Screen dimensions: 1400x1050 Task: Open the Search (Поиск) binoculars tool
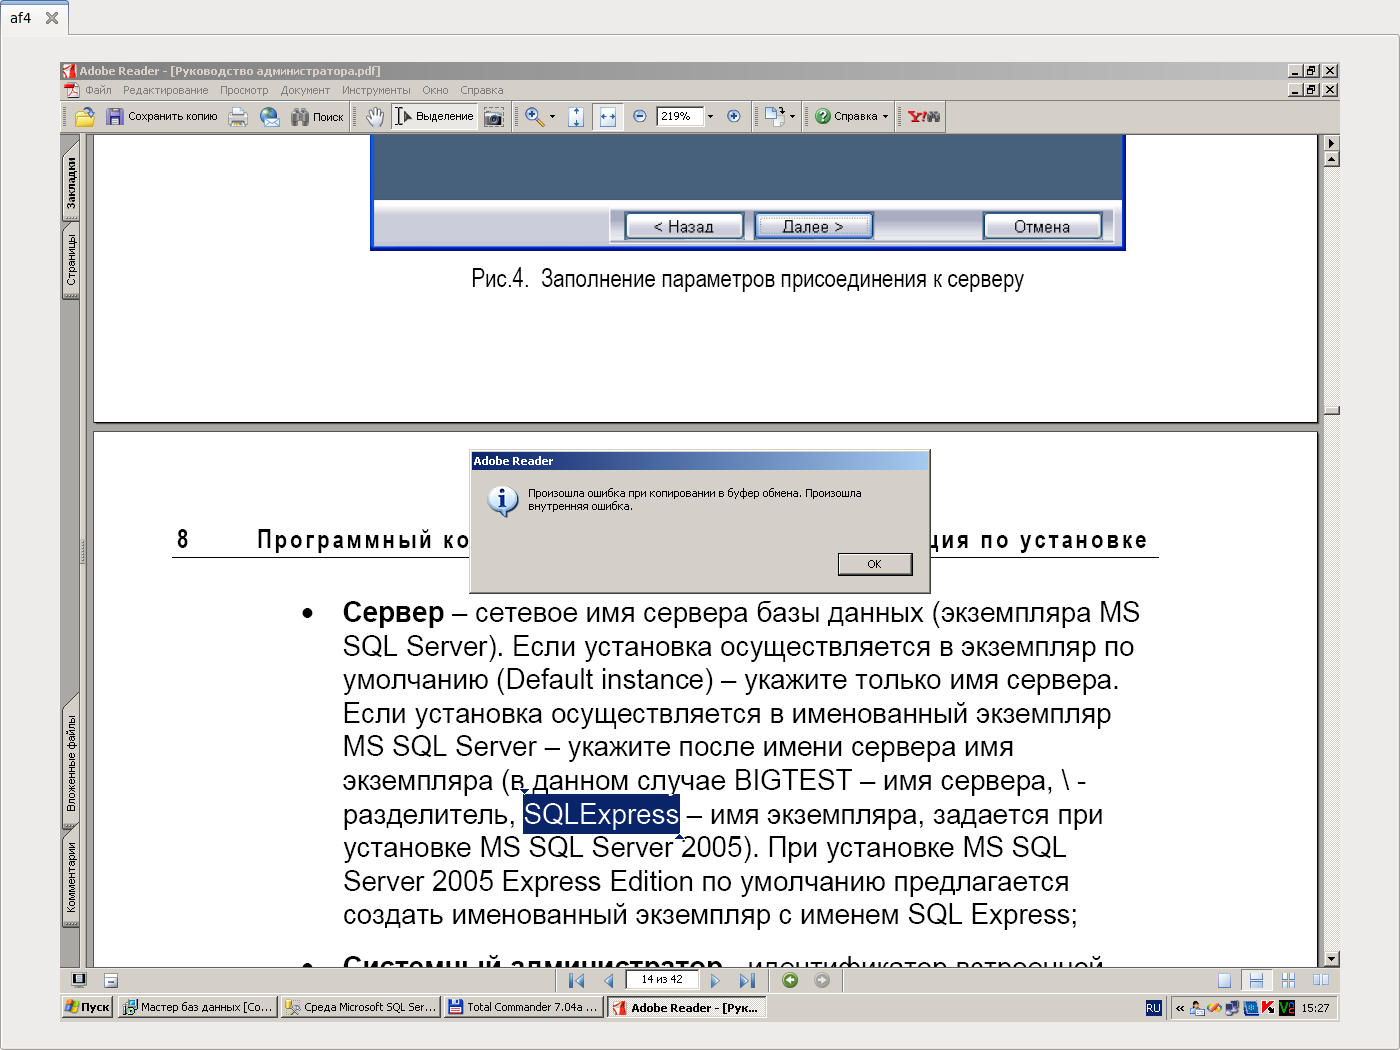(x=317, y=117)
